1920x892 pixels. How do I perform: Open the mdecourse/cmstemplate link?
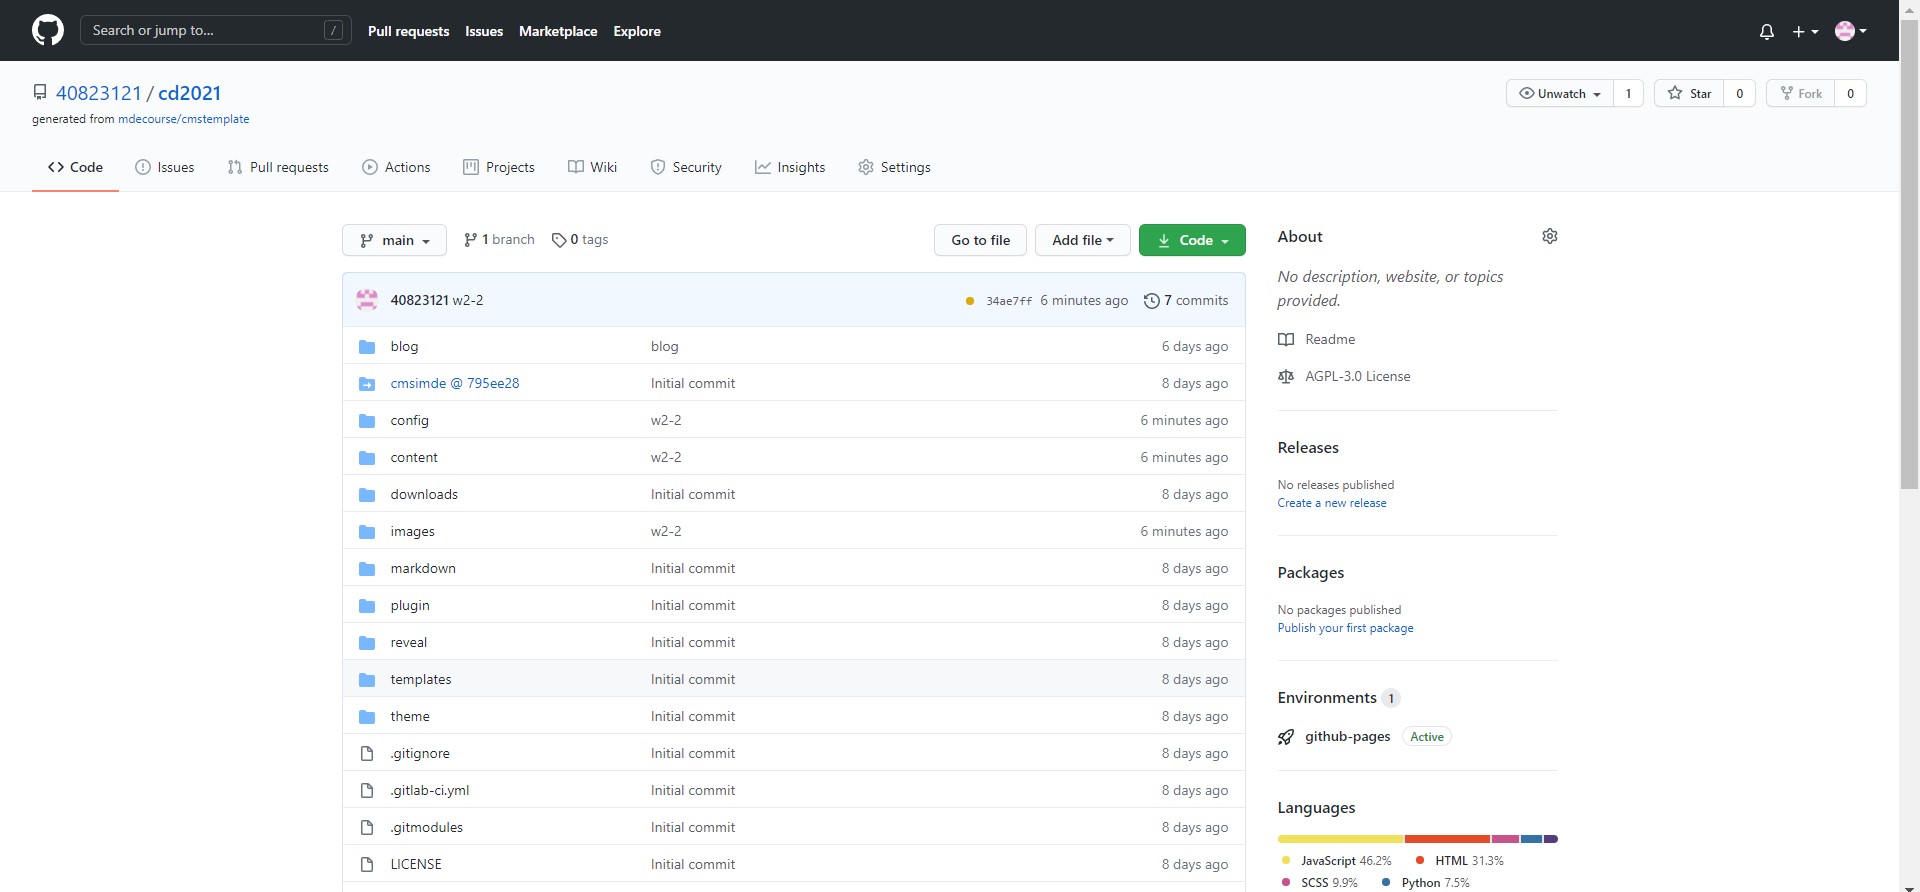[184, 119]
